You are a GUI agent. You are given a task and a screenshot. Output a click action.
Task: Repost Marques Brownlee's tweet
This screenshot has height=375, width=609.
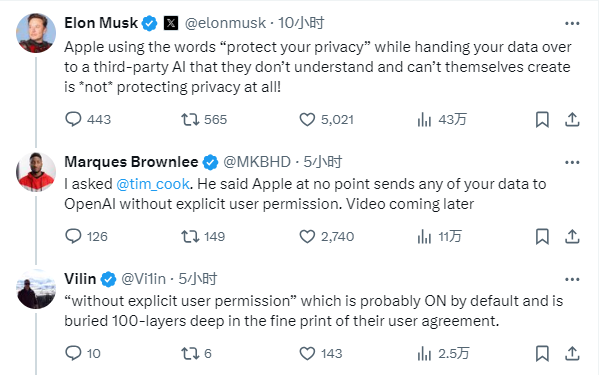coord(190,236)
